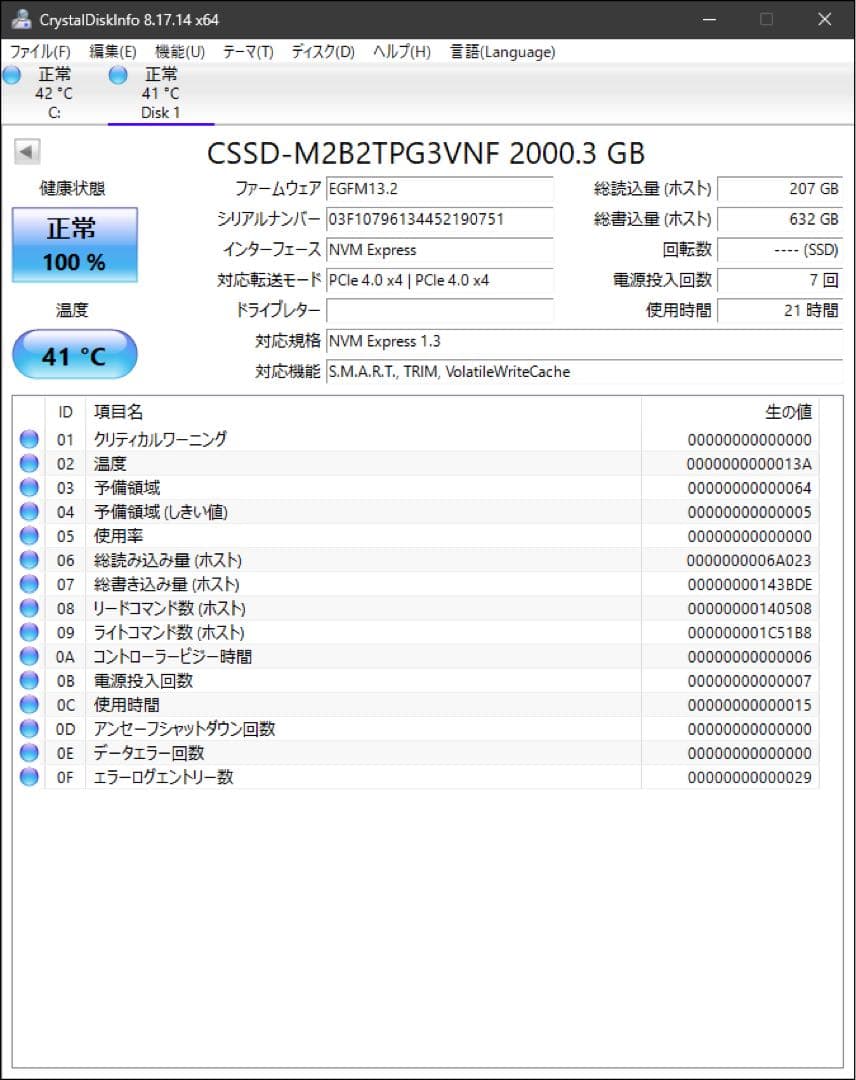Click the blue indicator next to 温度 attribute
Screen dimensions: 856x1080
pos(28,462)
